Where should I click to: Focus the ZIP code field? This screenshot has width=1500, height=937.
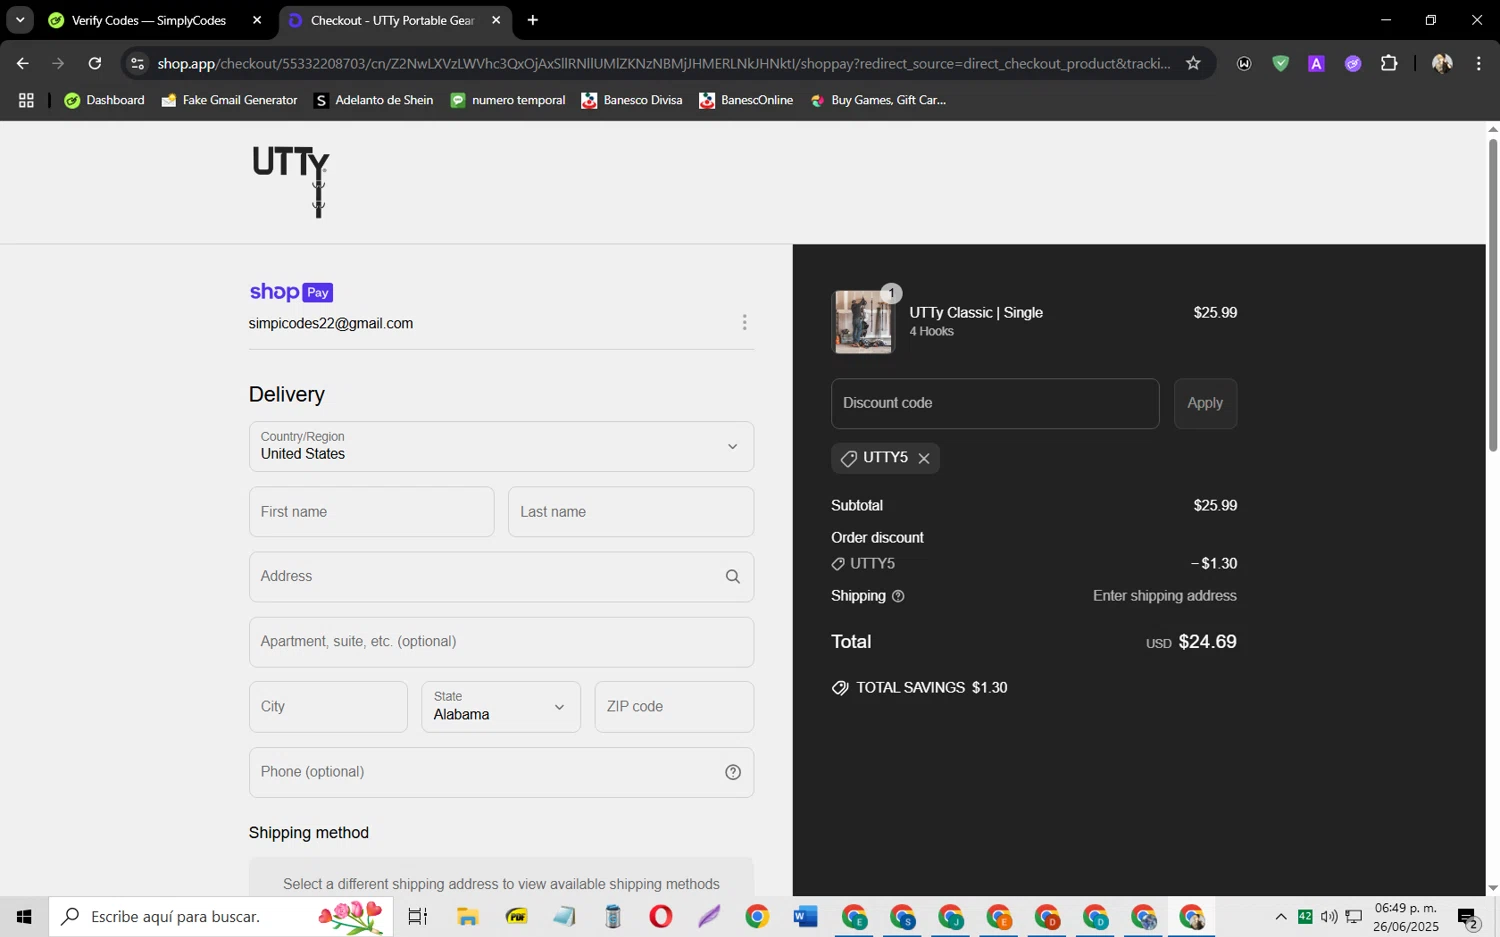pos(674,707)
